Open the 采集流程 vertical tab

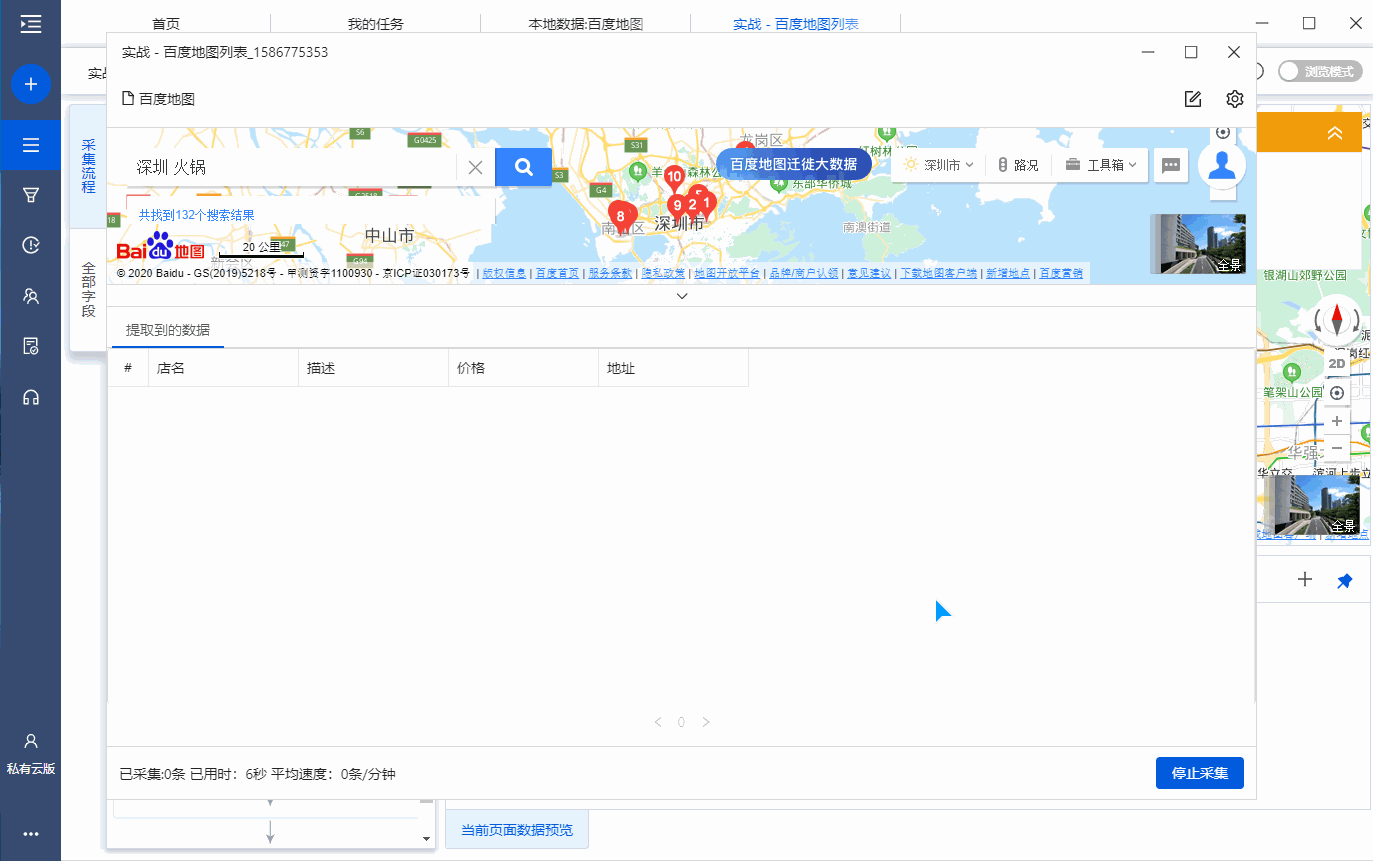pos(89,166)
